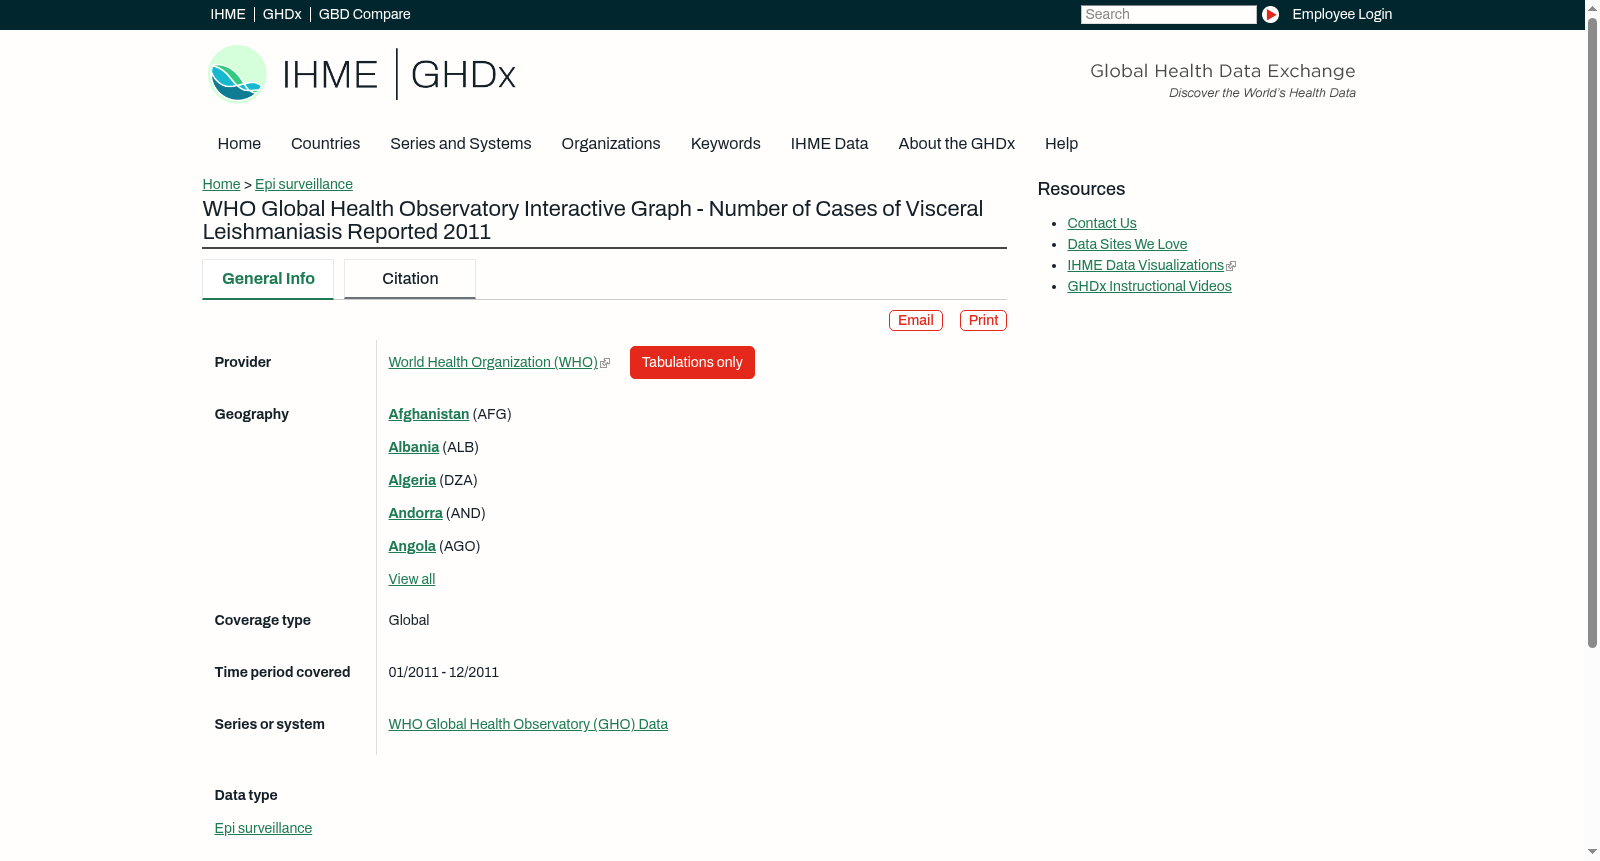Open Countries menu item
The width and height of the screenshot is (1600, 861).
pyautogui.click(x=325, y=144)
